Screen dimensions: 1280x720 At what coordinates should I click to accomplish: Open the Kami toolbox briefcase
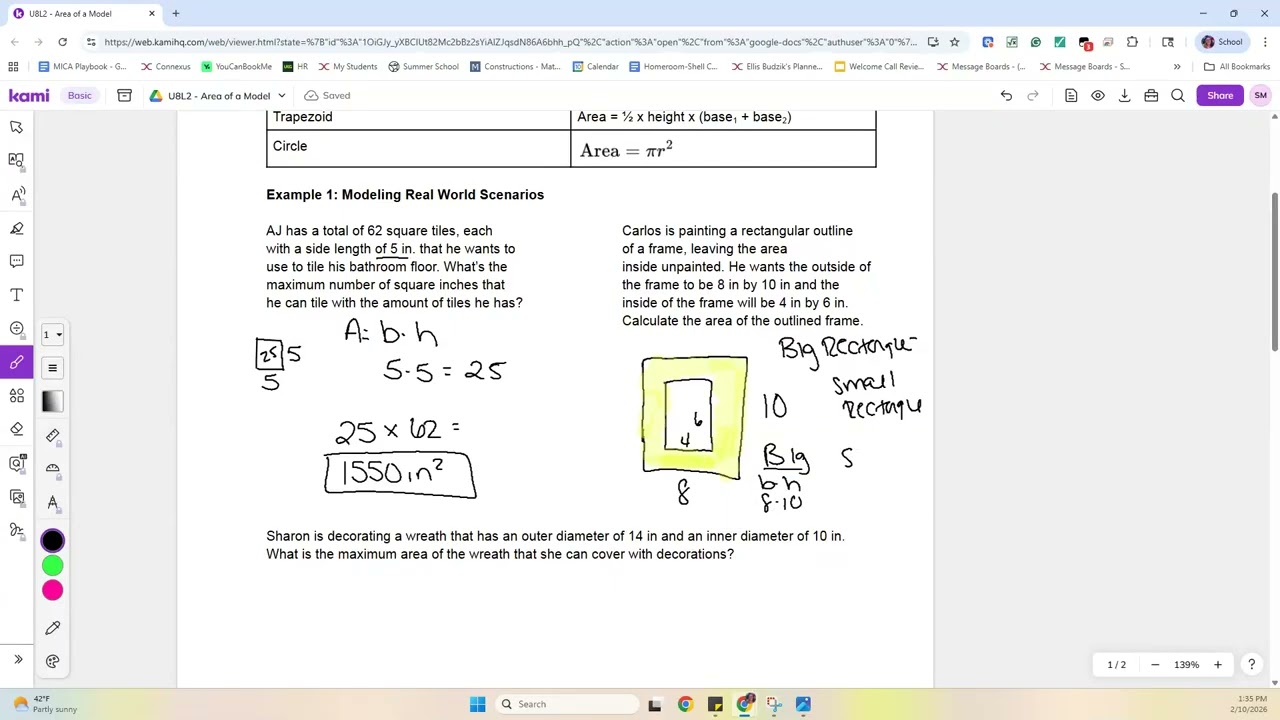[x=1151, y=95]
